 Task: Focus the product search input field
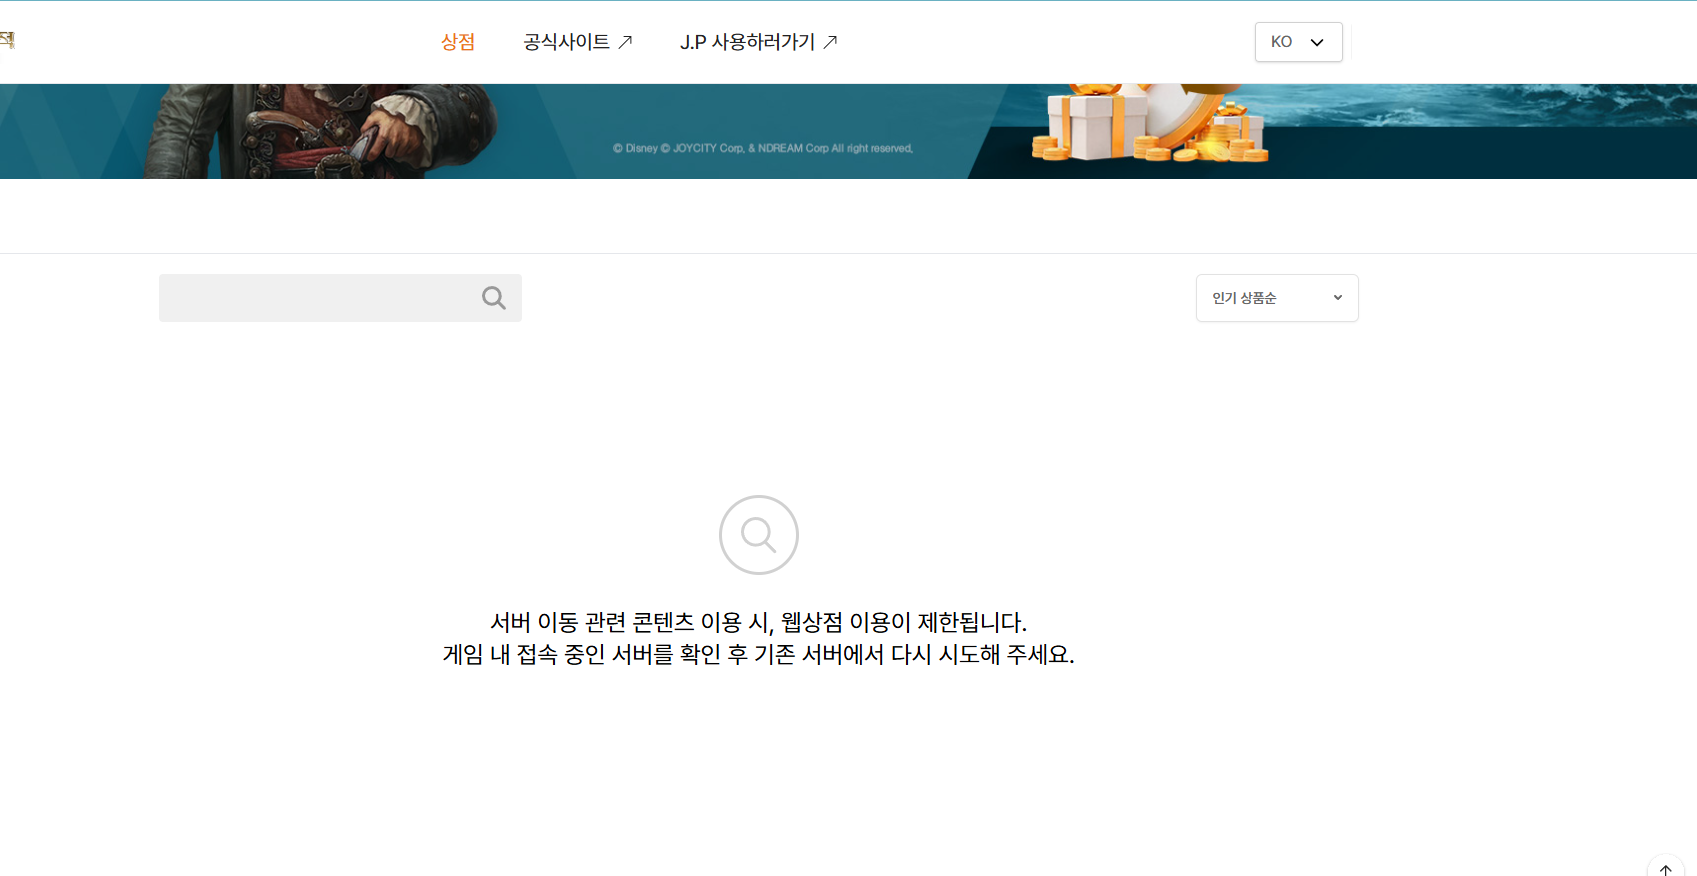pos(318,298)
